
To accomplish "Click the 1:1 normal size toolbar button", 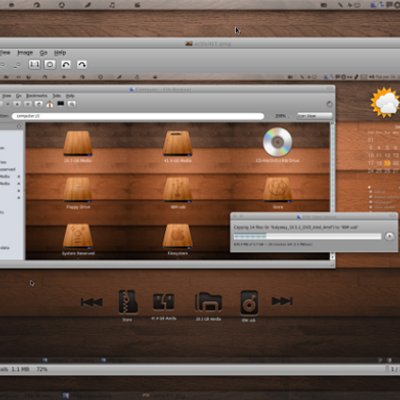I will (34, 64).
